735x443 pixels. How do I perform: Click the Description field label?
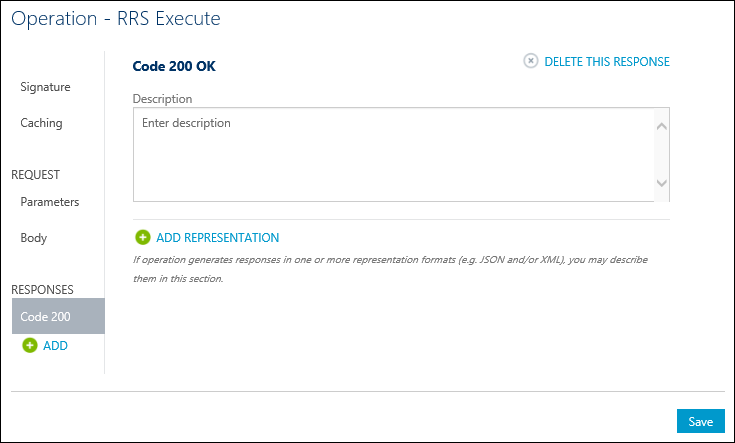[162, 98]
